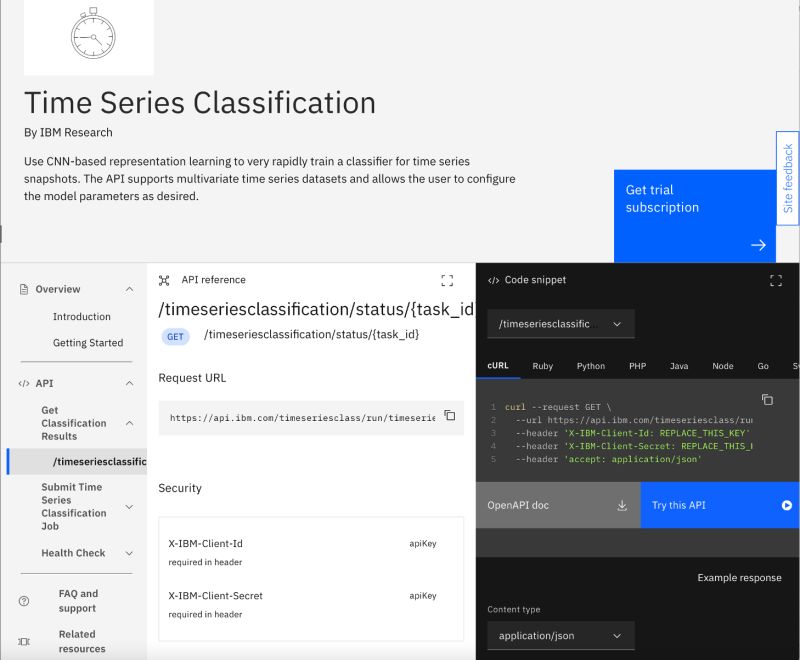
Task: Click the API reference network icon
Action: (164, 280)
